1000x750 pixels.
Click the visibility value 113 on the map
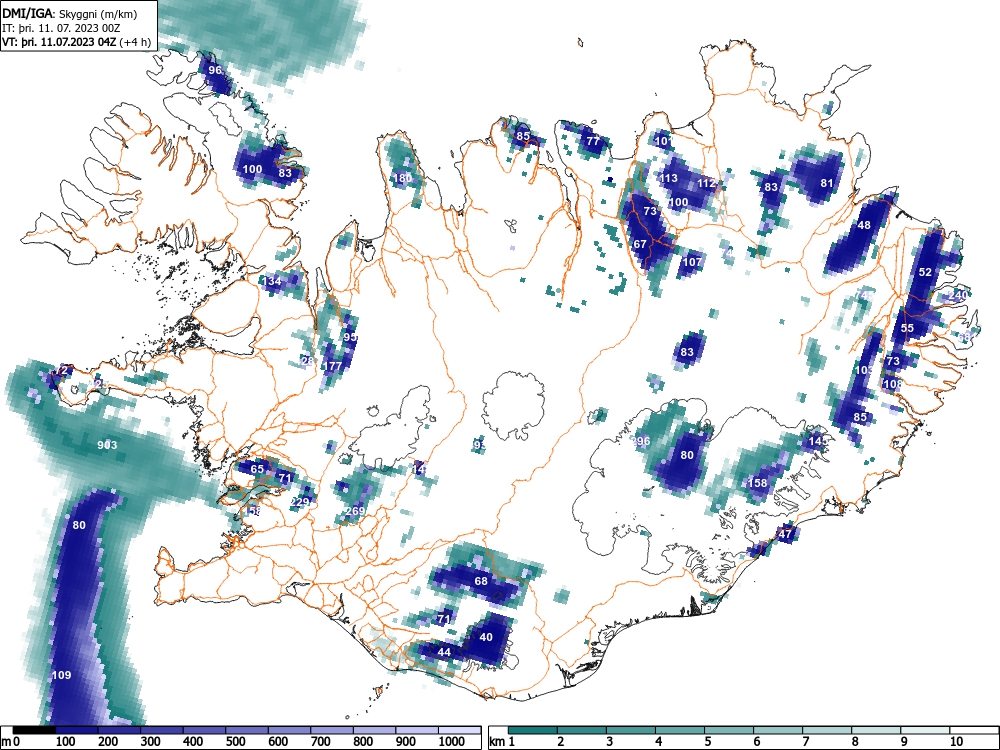click(668, 178)
